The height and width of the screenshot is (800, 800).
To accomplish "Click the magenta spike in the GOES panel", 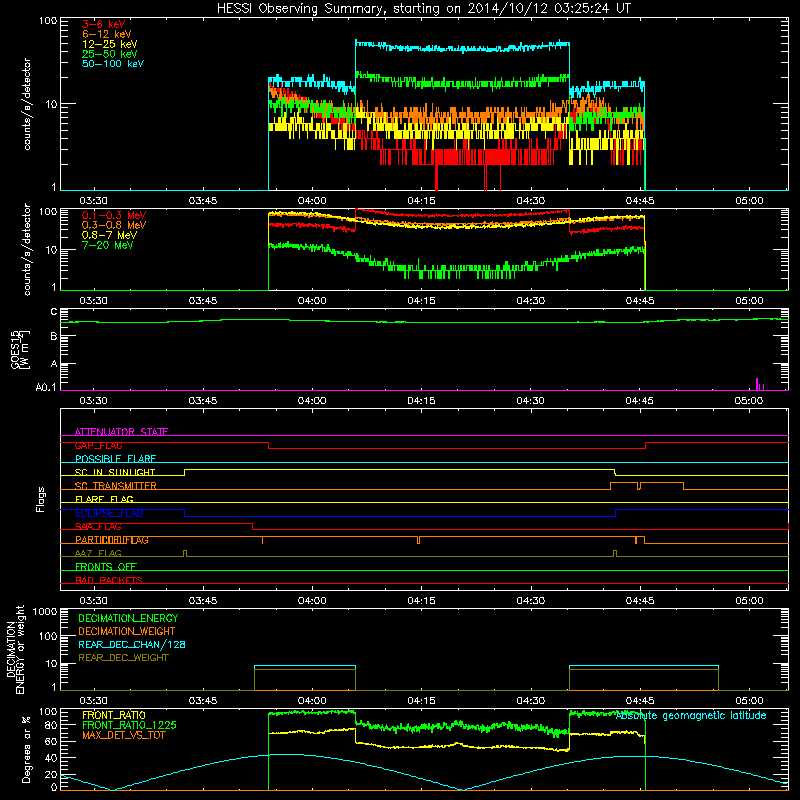I will click(x=757, y=384).
